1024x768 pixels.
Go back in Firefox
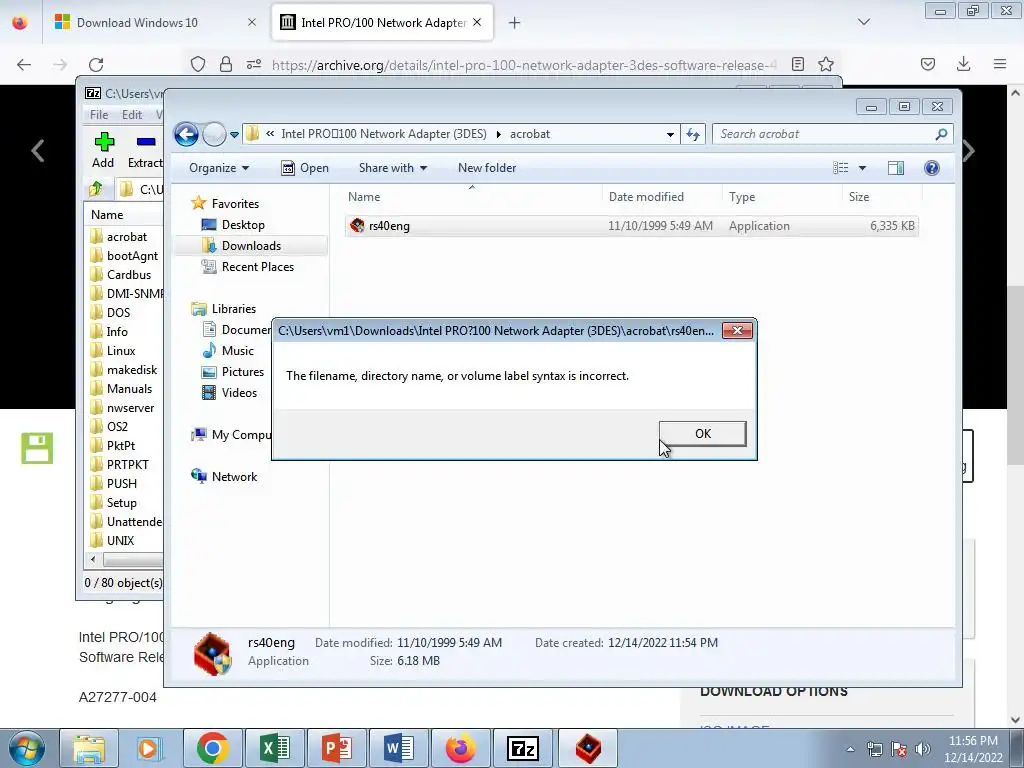tap(24, 64)
